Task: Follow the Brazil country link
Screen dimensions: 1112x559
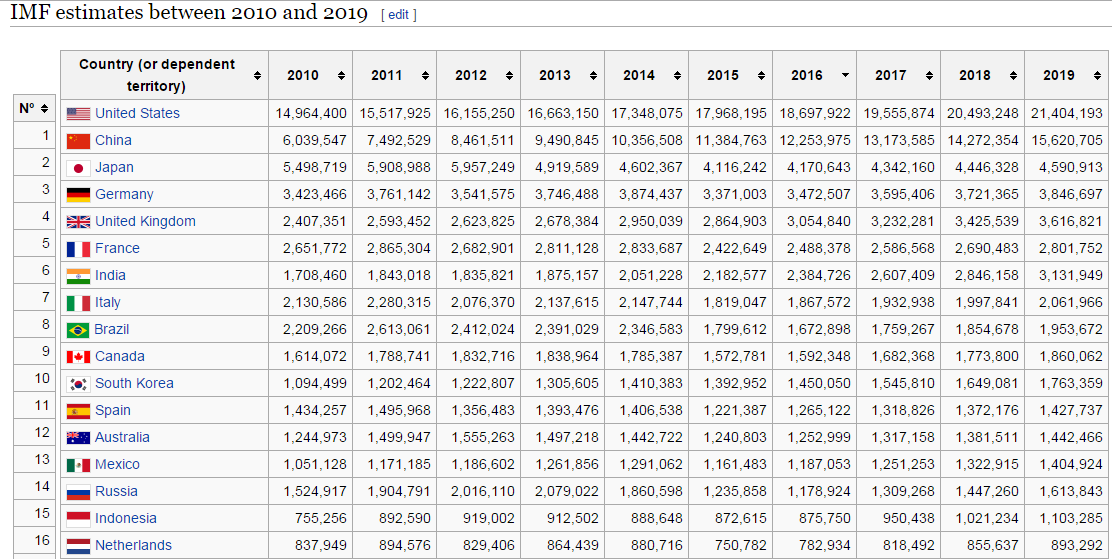Action: click(112, 329)
